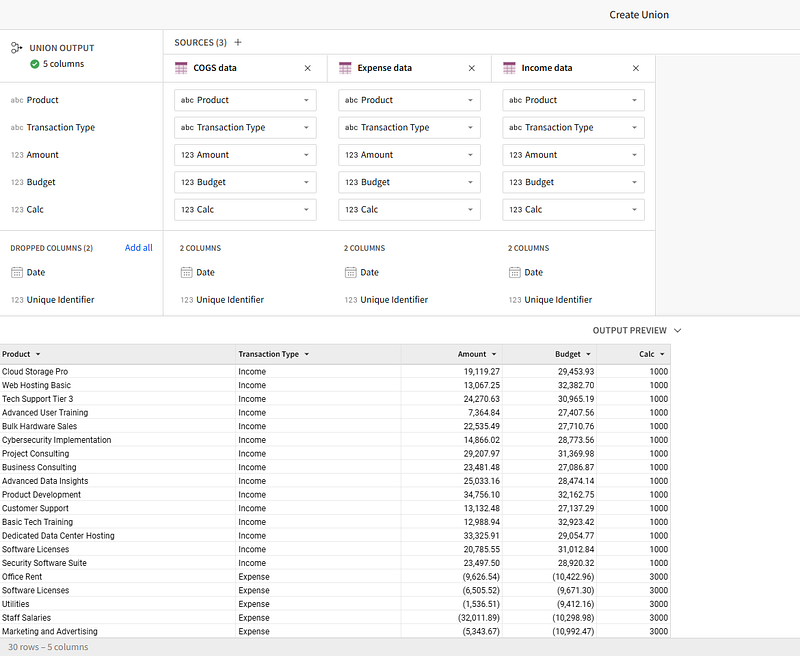
Task: Open COGS data Amount dropdown
Action: [245, 155]
